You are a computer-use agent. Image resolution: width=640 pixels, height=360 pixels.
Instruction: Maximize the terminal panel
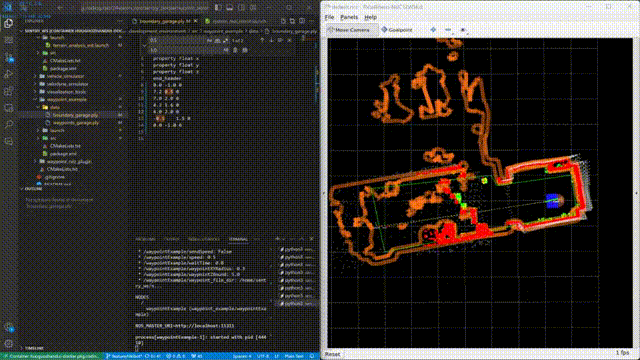click(x=302, y=239)
